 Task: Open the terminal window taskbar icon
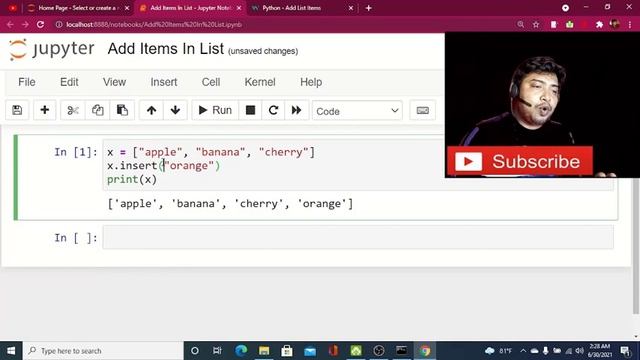(401, 351)
